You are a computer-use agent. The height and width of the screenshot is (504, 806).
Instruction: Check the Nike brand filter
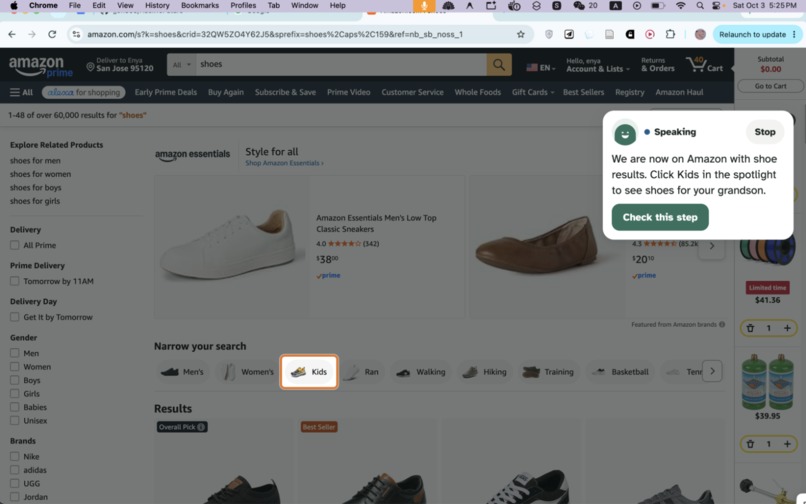pos(14,457)
